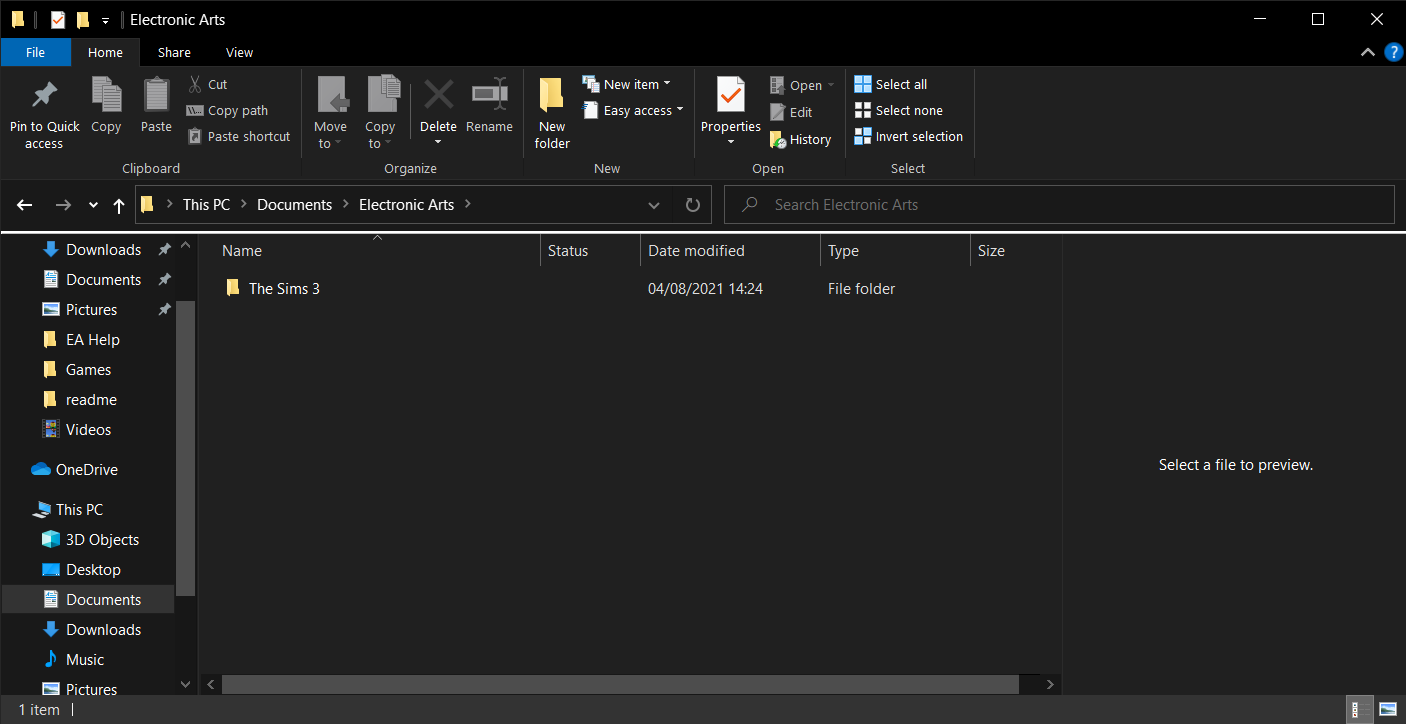
Task: Open the Copy to menu
Action: click(380, 113)
